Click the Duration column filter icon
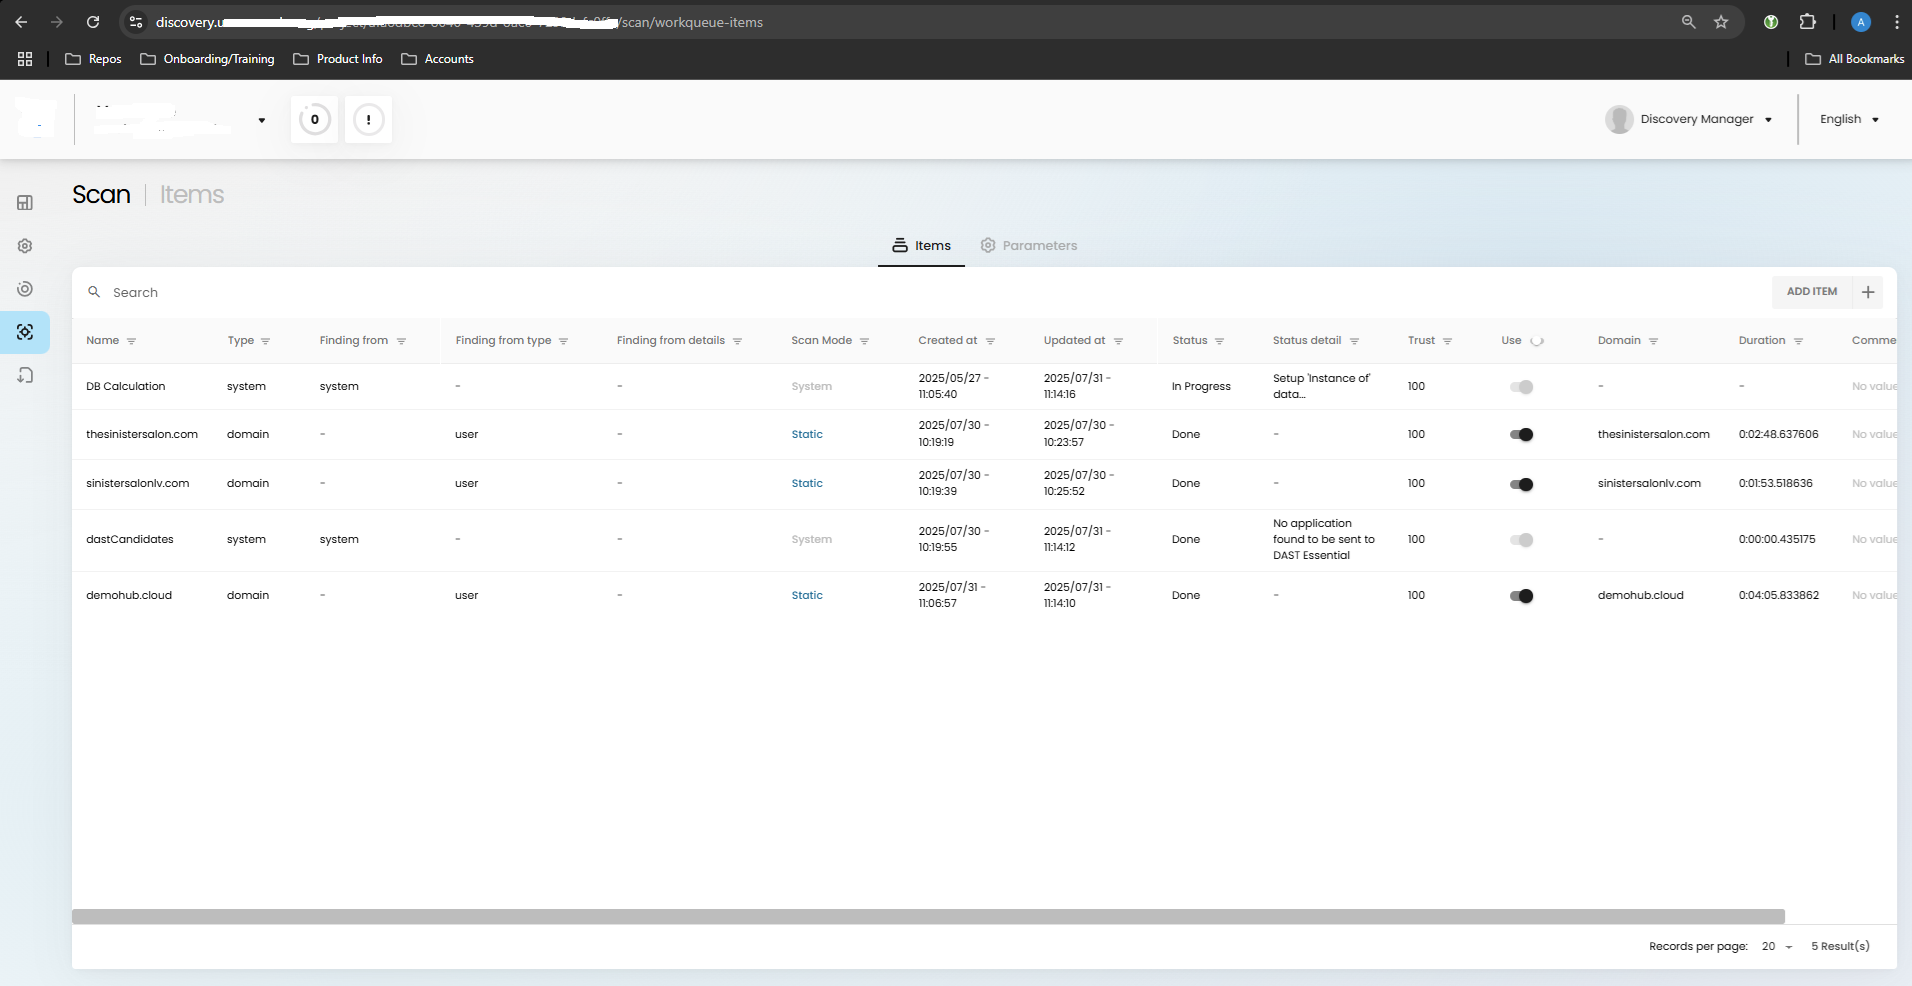The width and height of the screenshot is (1912, 986). (x=1798, y=341)
